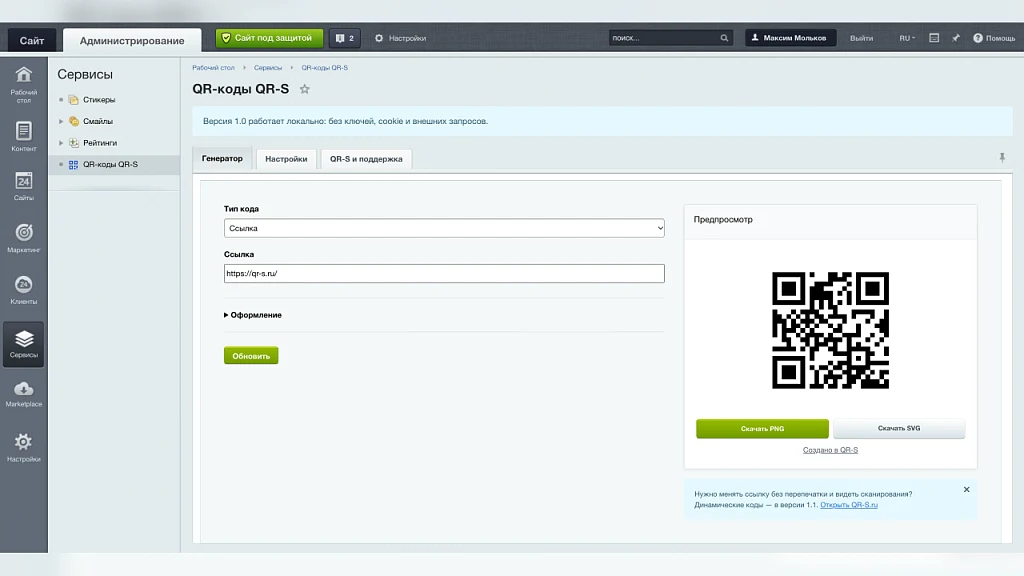Switch to the Генератор tab
The image size is (1024, 576).
222,159
